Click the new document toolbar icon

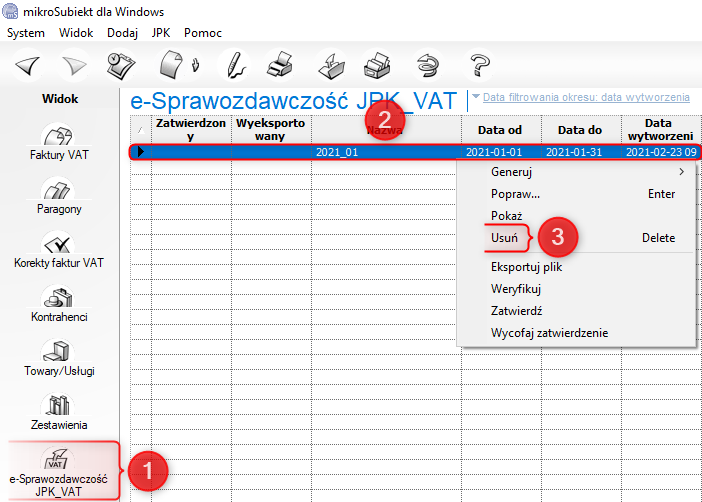[x=172, y=65]
